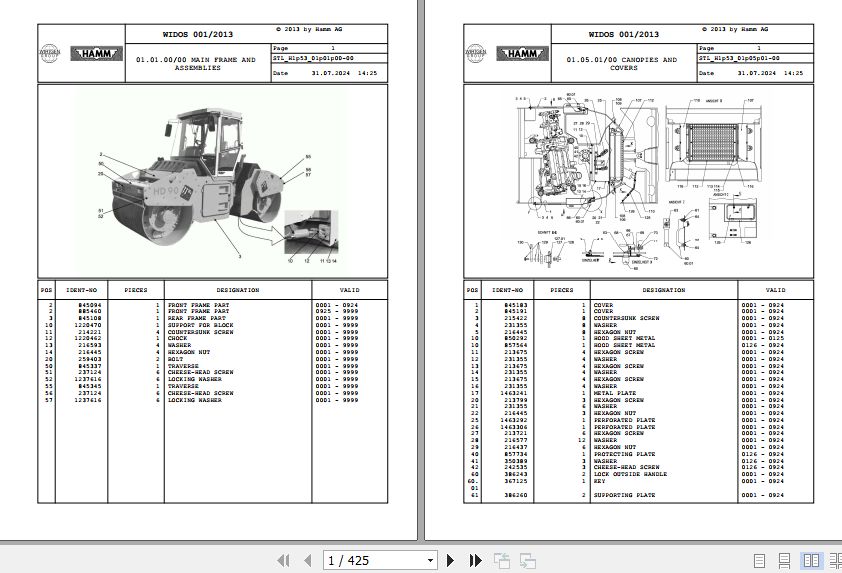Select 'STL_H1p53_01p05p01-00' reference on right page
Image resolution: width=842 pixels, height=573 pixels.
[738, 58]
